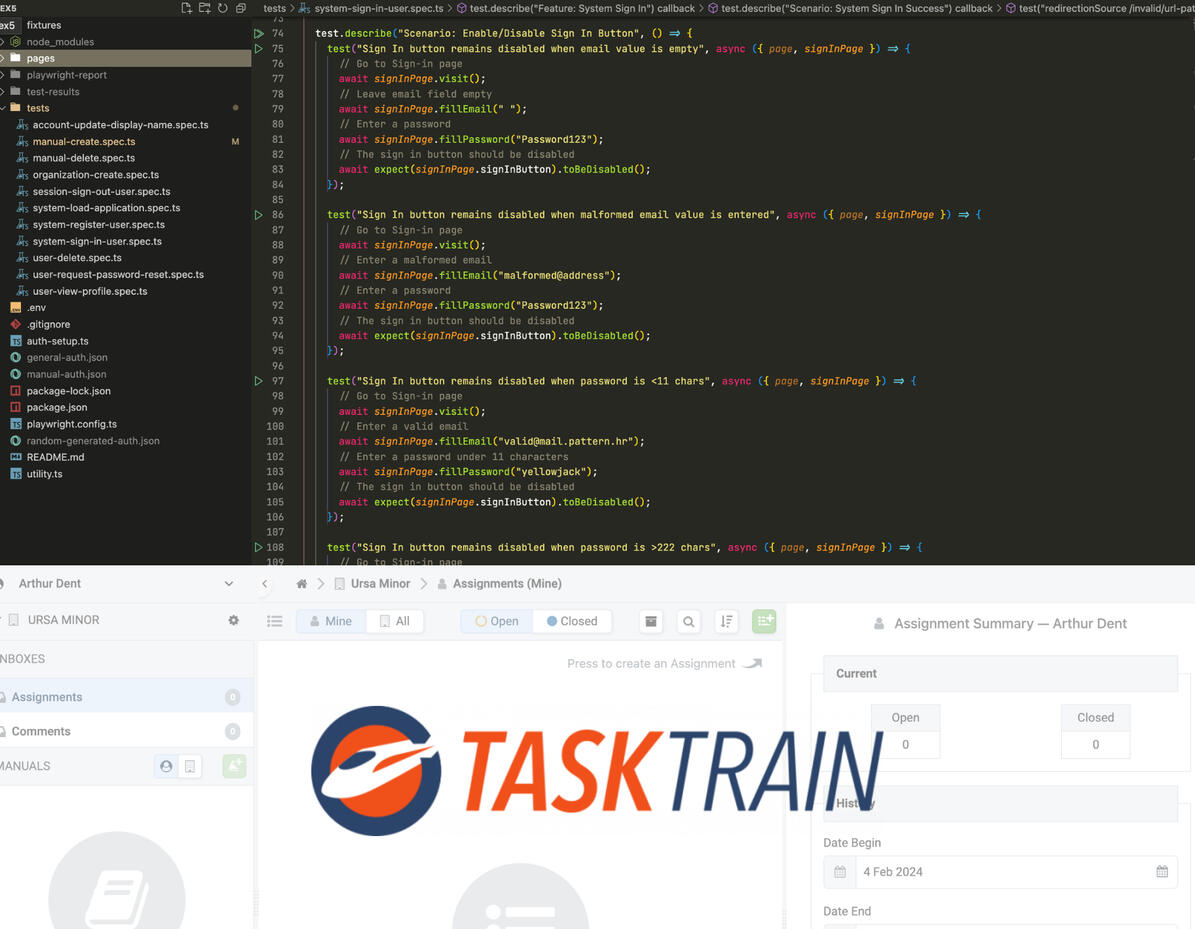Click the home icon in breadcrumb
The width and height of the screenshot is (1195, 929).
302,584
